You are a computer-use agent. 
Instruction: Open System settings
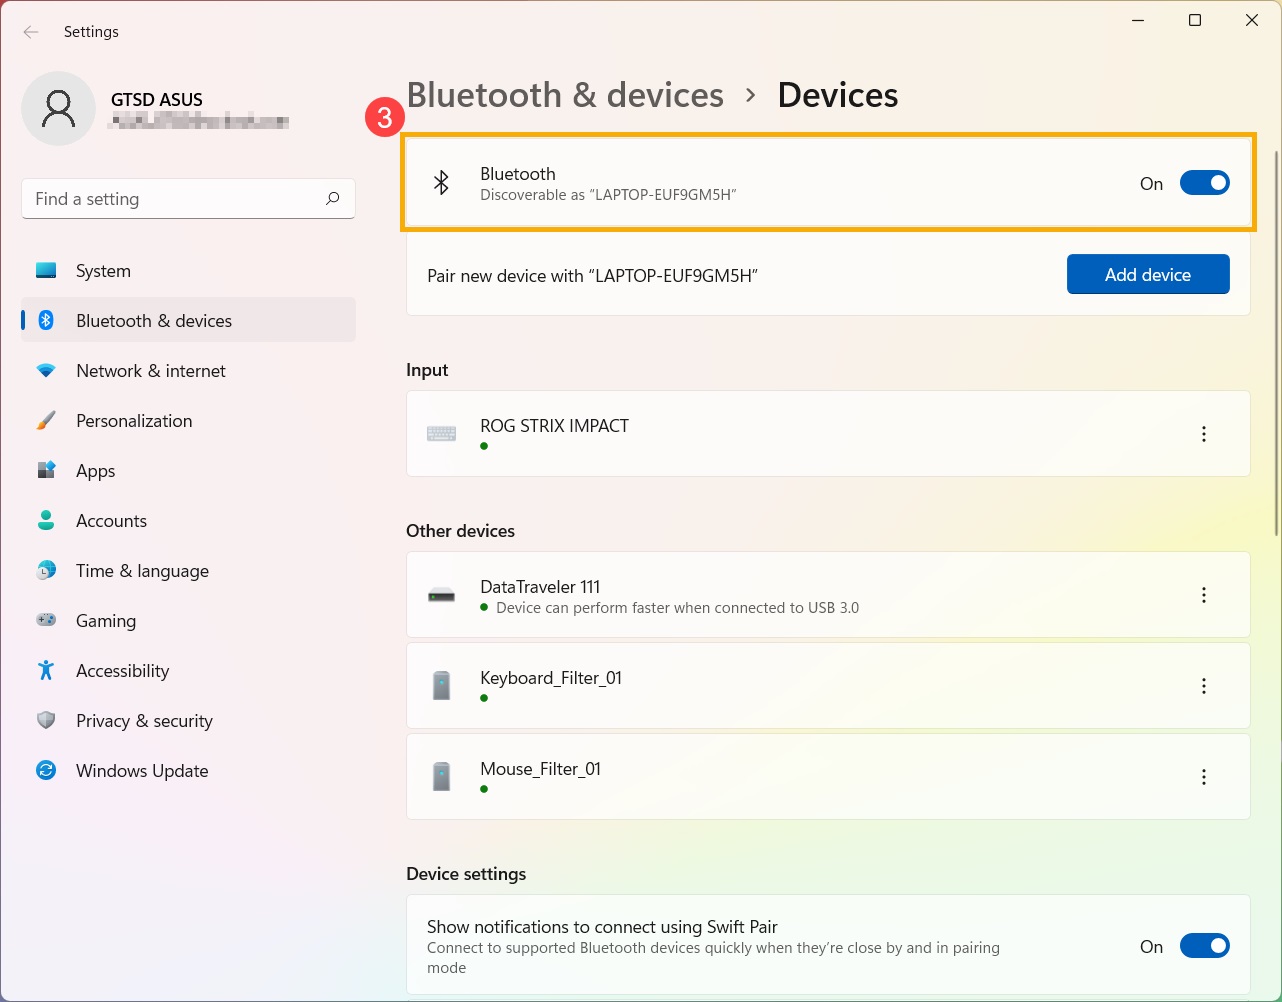click(188, 271)
